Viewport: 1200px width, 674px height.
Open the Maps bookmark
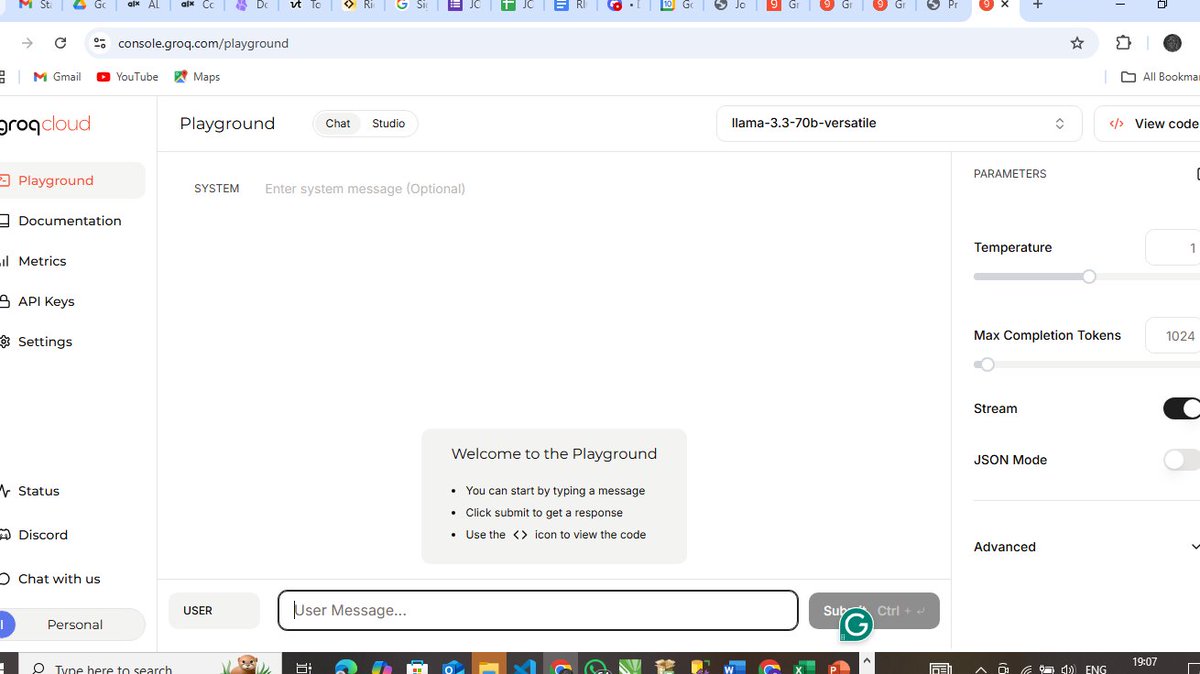coord(197,77)
